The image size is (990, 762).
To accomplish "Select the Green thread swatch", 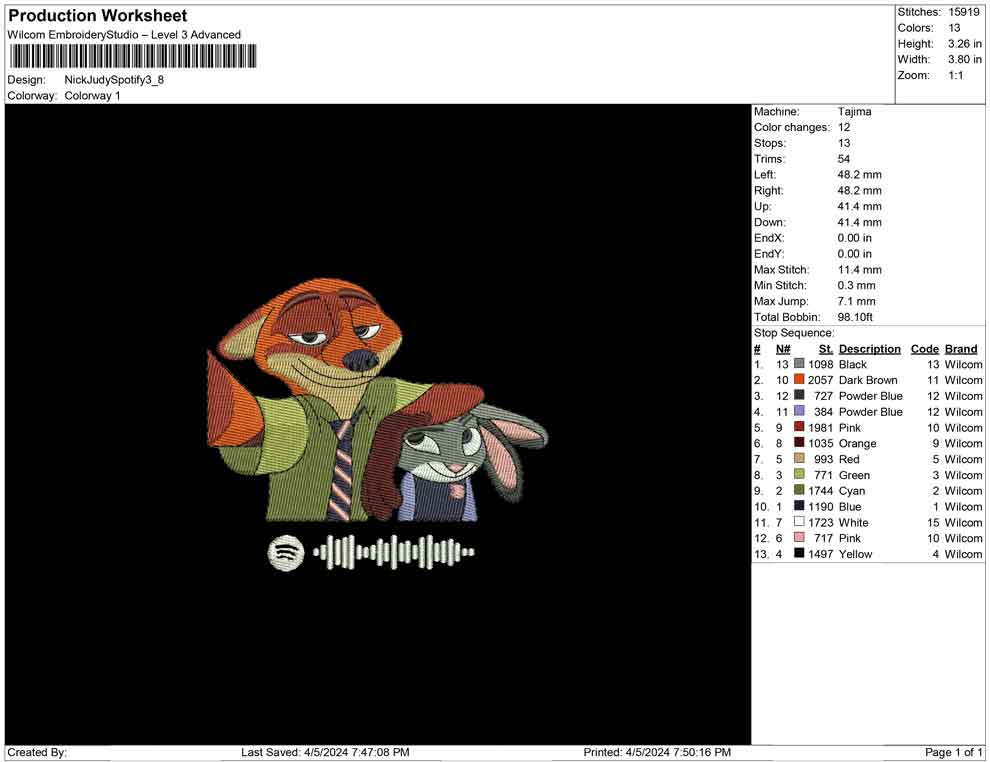I will click(799, 476).
